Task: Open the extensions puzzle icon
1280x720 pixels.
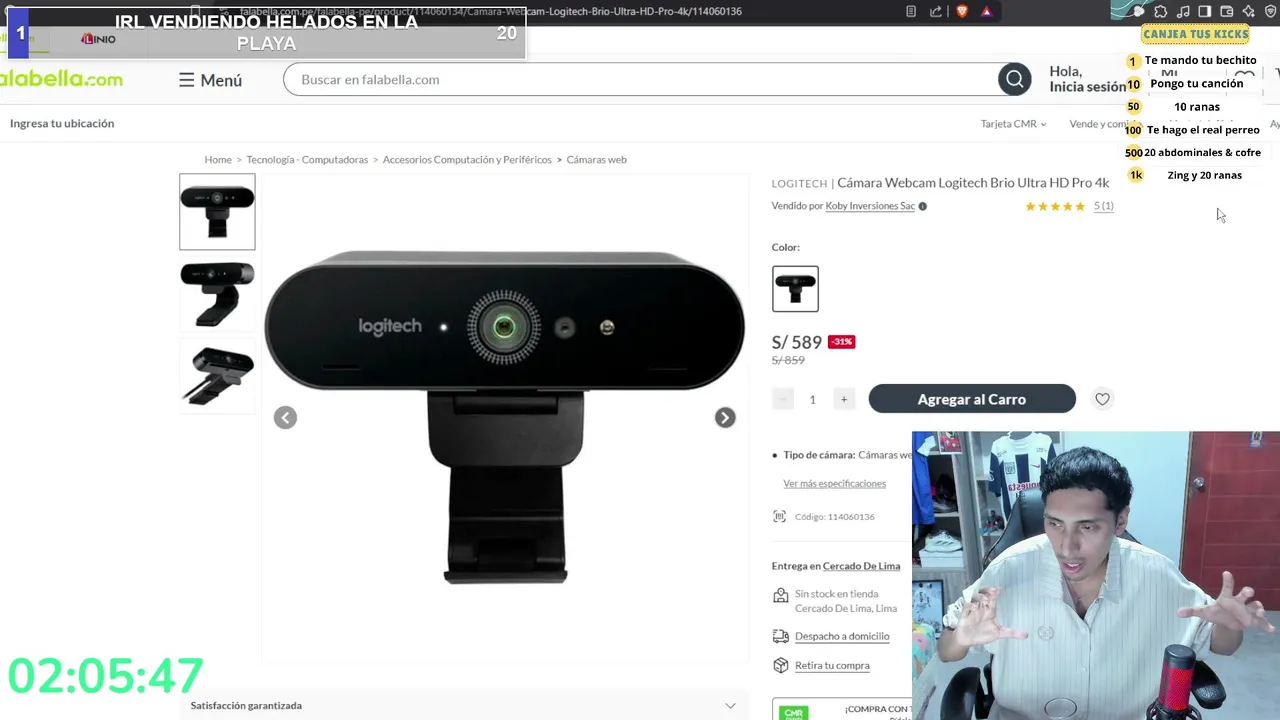Action: click(x=1161, y=11)
